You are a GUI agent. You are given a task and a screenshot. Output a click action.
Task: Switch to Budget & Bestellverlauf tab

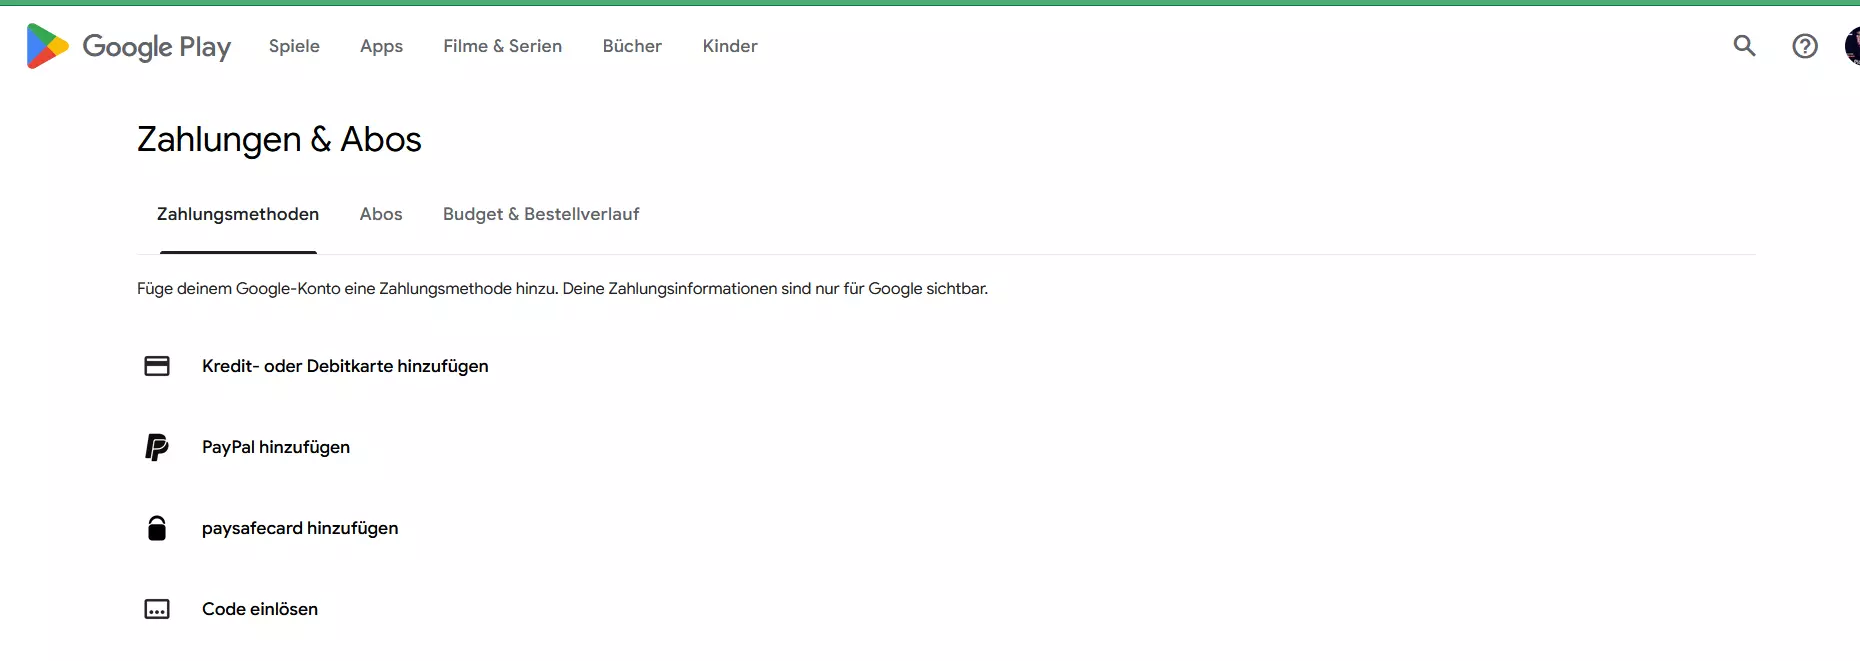541,214
